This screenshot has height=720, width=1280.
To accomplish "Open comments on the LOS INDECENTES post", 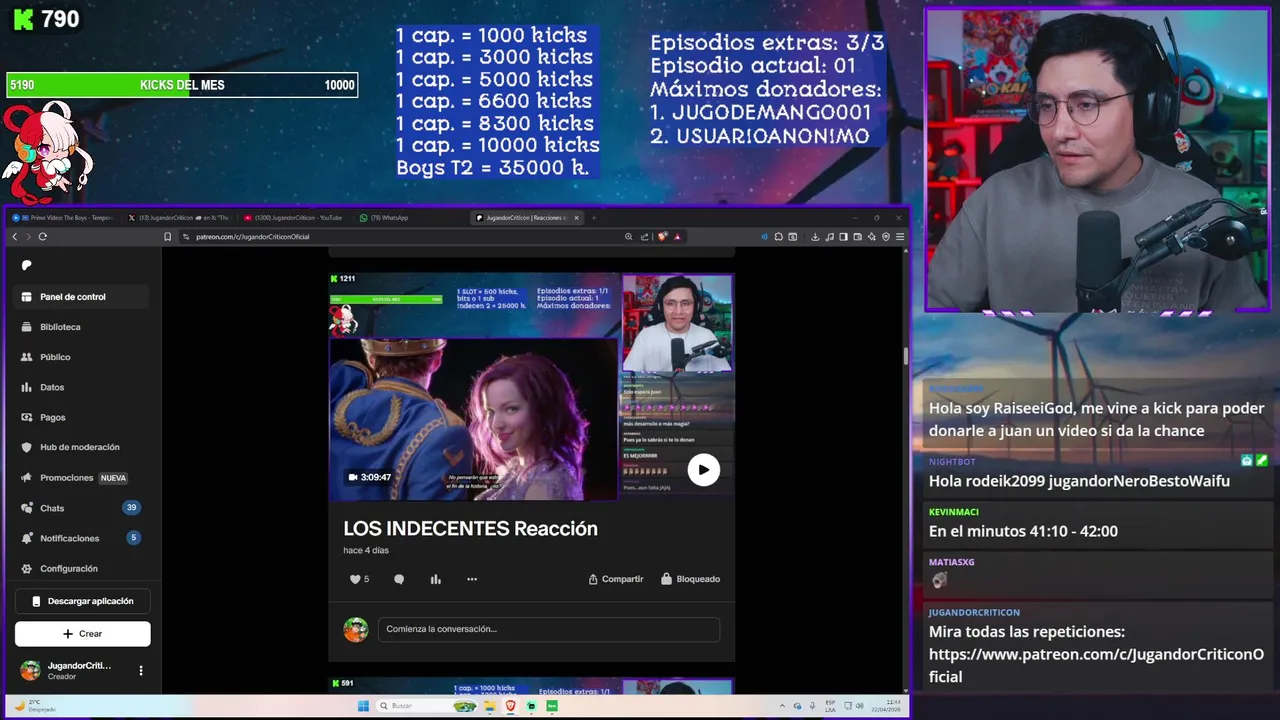I will (399, 579).
